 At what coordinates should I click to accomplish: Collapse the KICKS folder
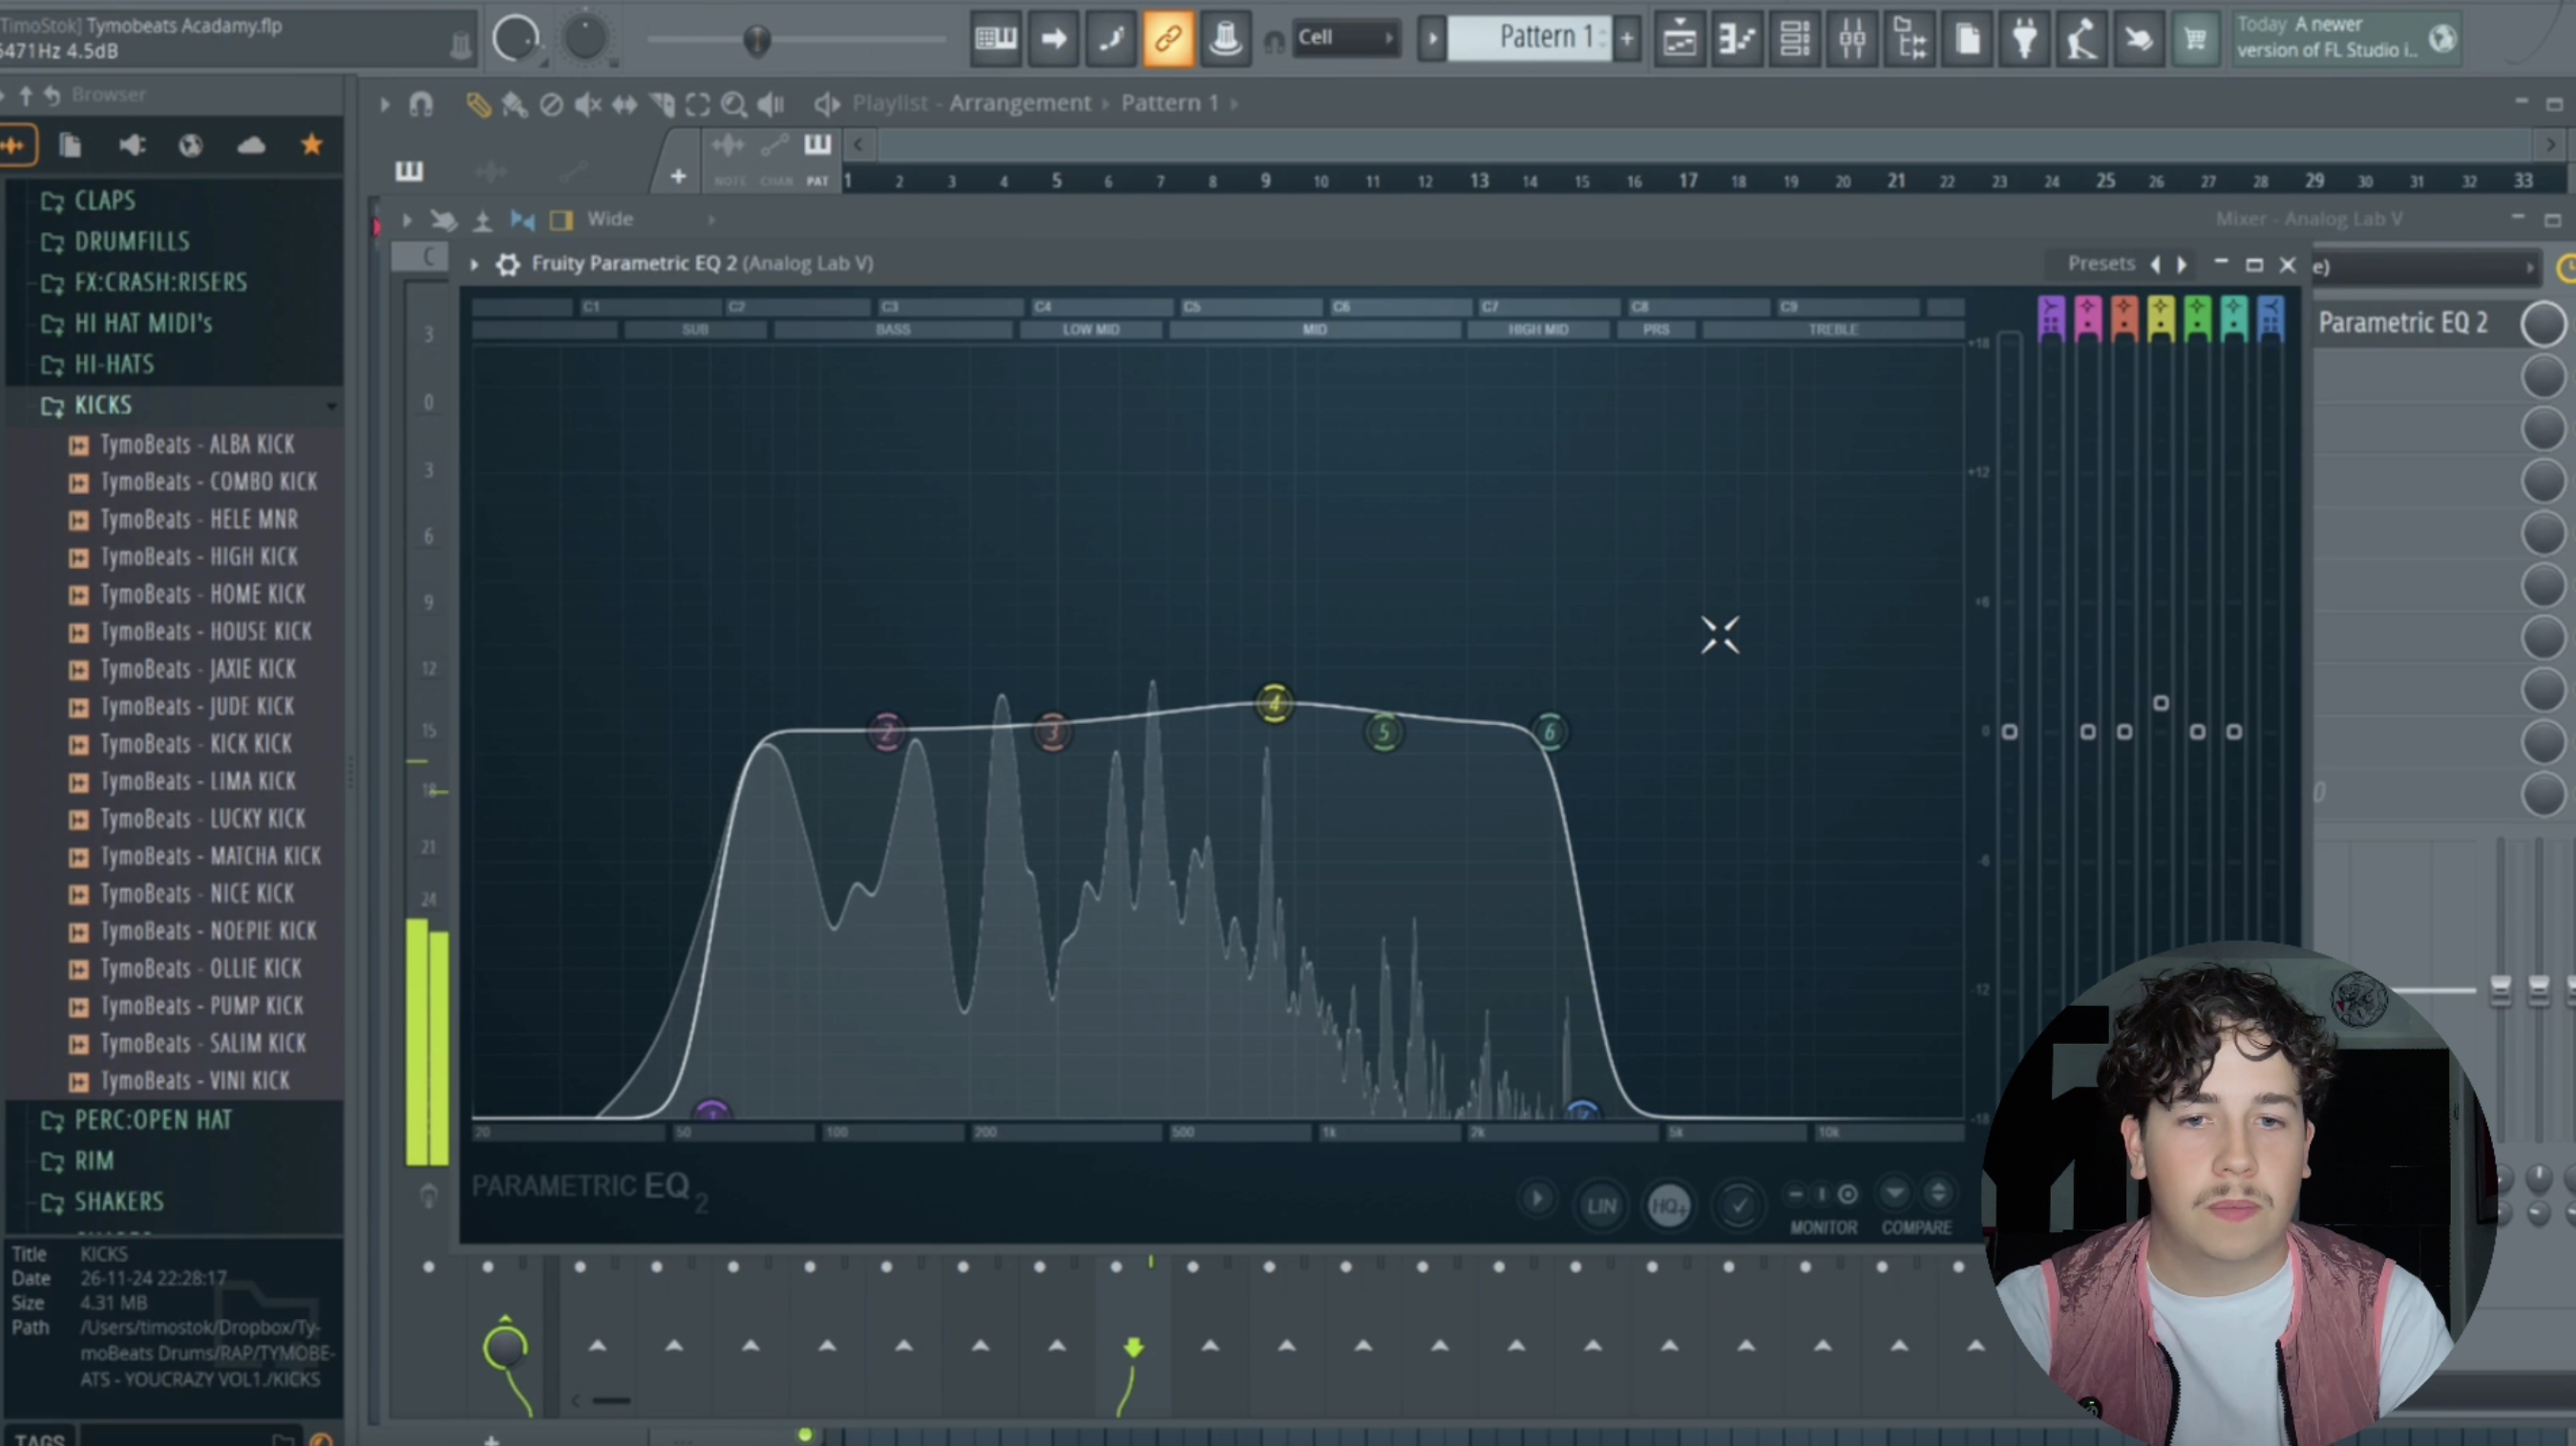pyautogui.click(x=103, y=406)
